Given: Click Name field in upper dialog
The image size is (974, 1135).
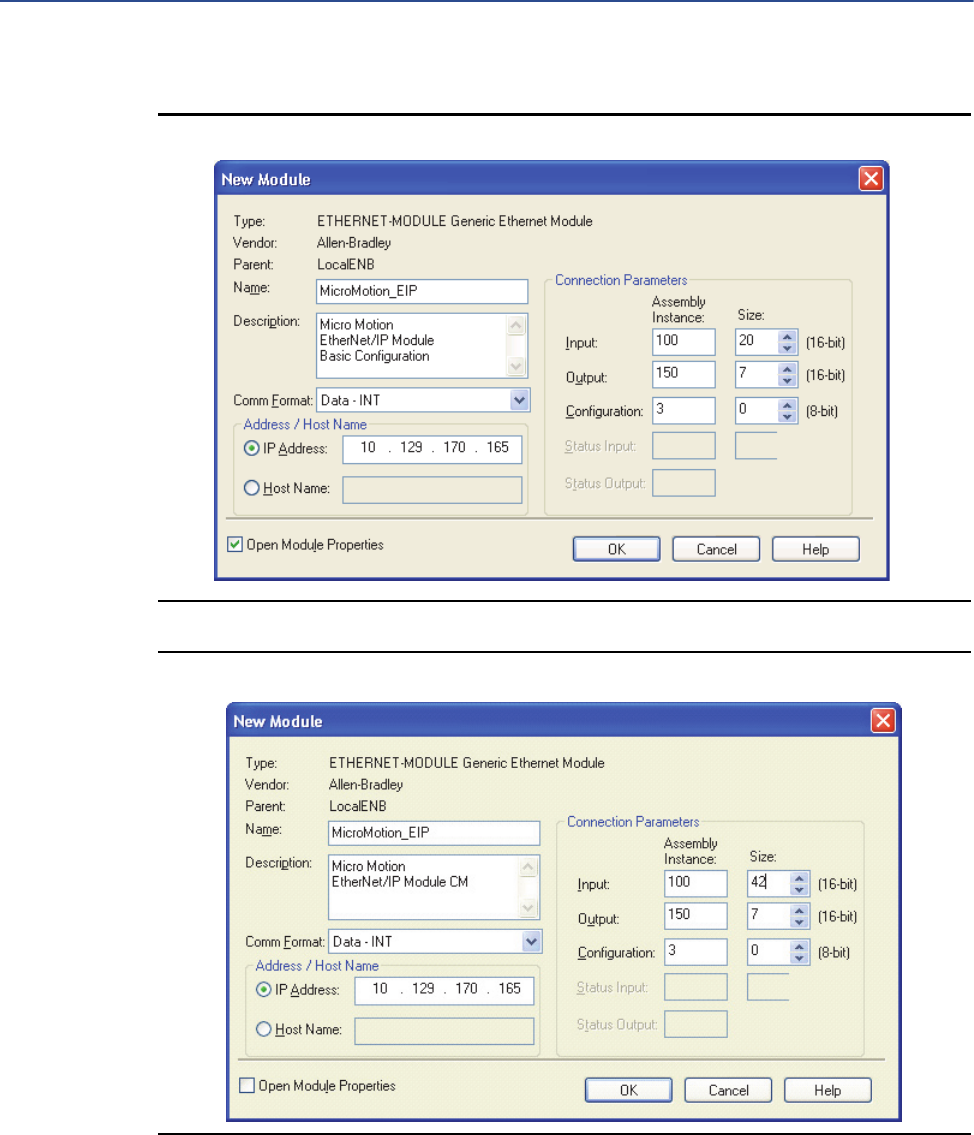Looking at the screenshot, I should pos(422,291).
